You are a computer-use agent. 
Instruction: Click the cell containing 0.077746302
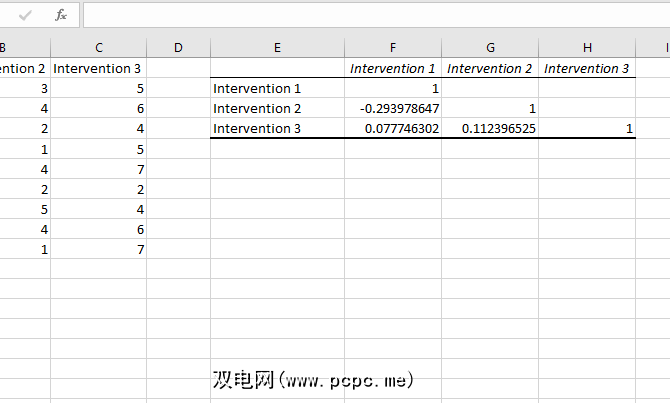point(393,129)
